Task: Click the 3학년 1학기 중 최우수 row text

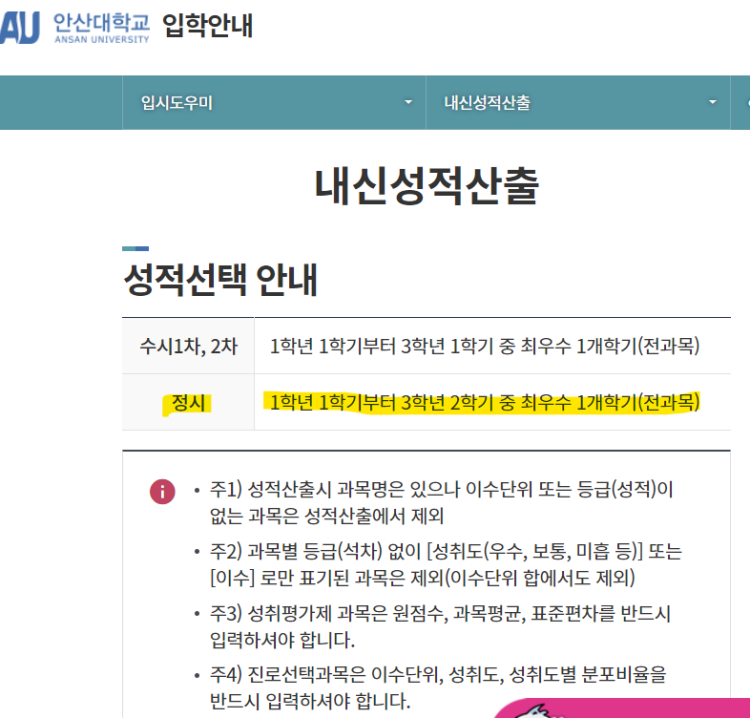Action: [485, 345]
